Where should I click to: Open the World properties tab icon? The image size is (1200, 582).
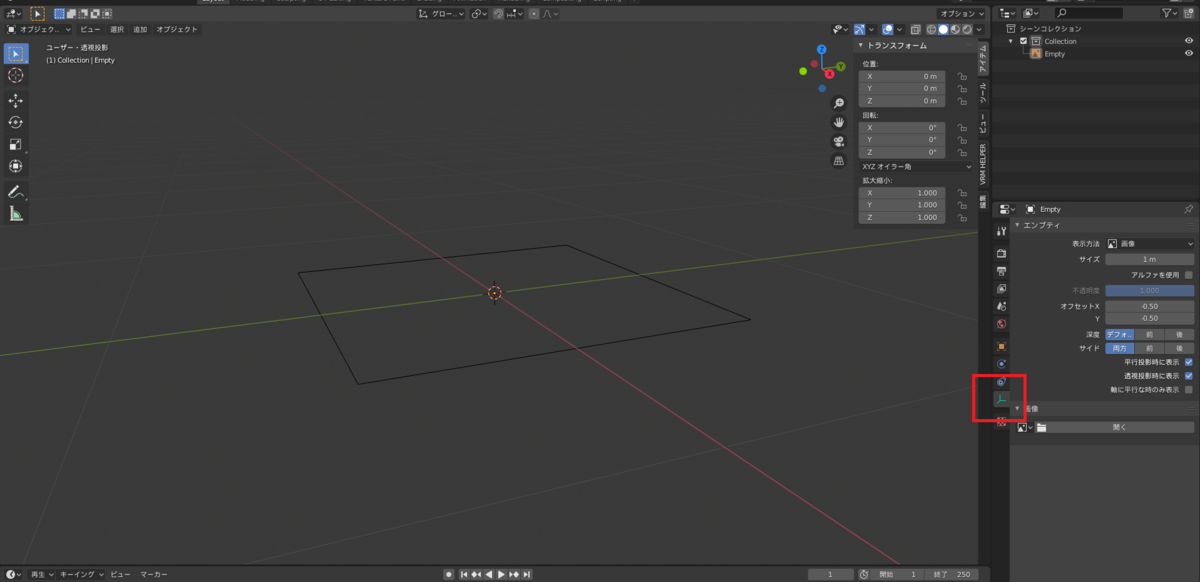1001,324
